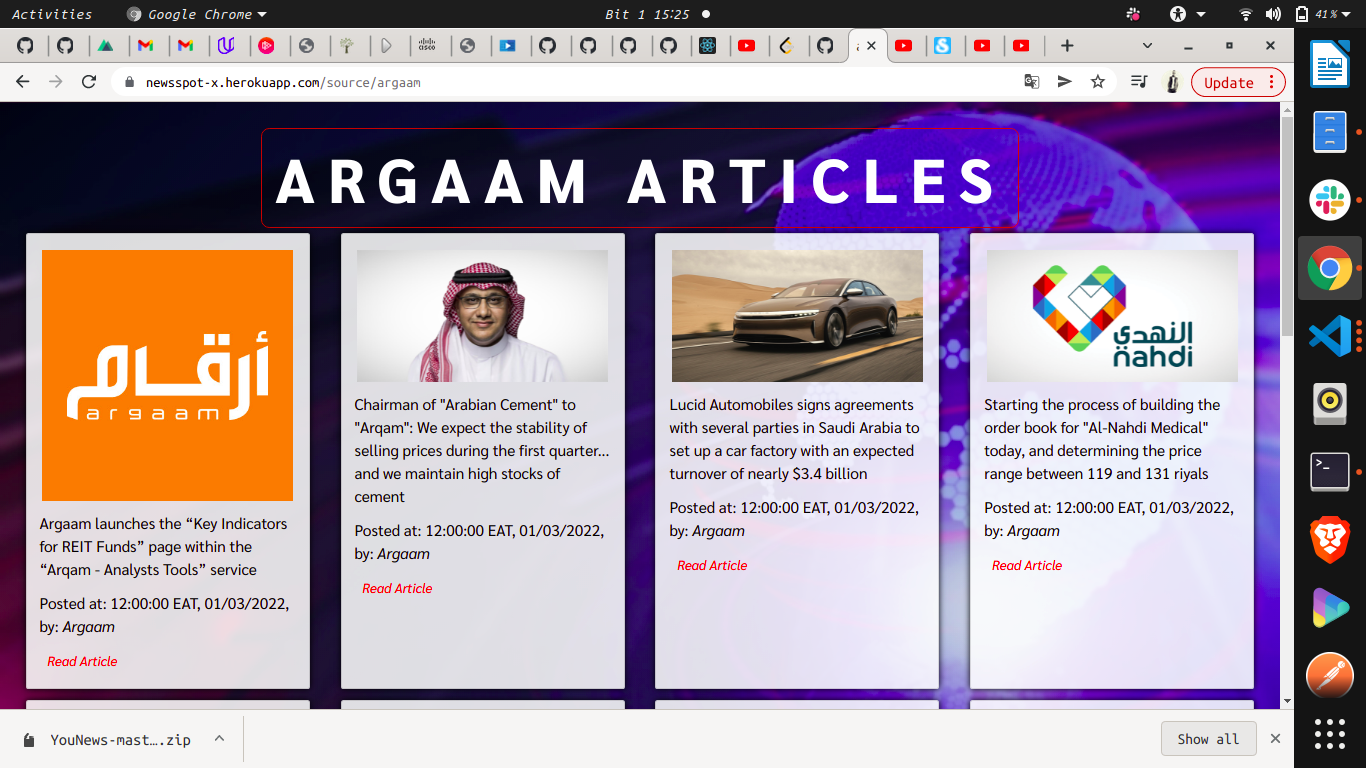Click the send/share arrow icon in address bar
The width and height of the screenshot is (1366, 768).
[1065, 82]
